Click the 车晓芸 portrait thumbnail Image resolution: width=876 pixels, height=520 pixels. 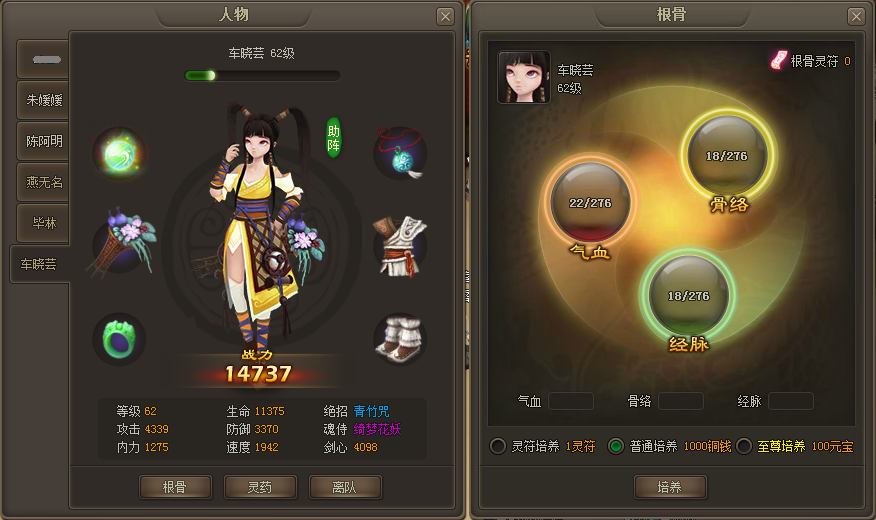524,77
